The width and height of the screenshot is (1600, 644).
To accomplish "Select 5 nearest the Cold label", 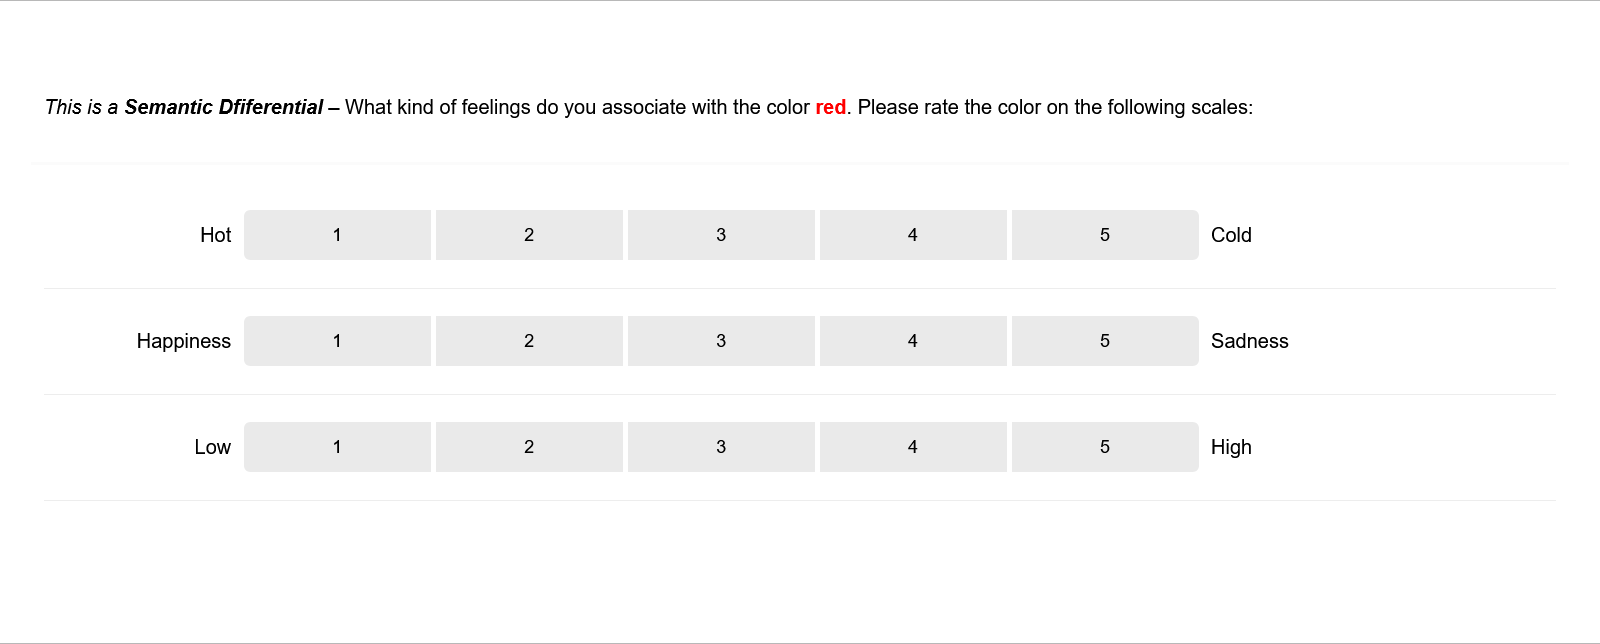I will coord(1105,235).
